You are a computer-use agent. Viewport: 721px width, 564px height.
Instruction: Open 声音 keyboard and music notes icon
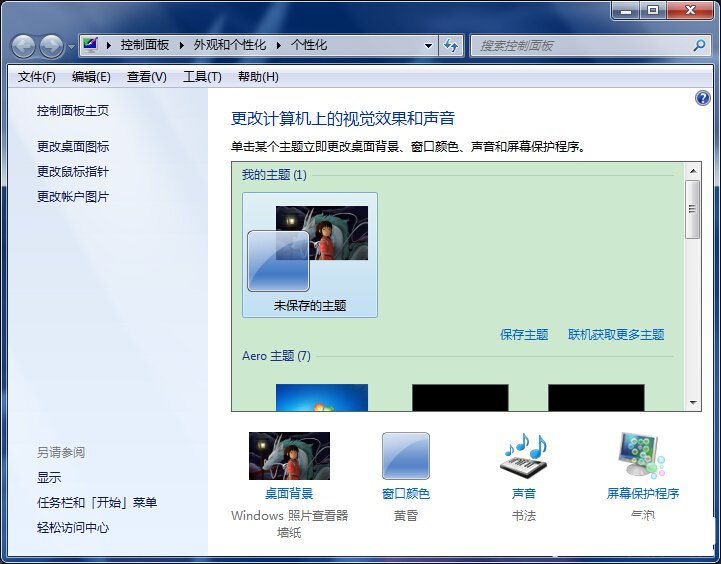click(524, 456)
